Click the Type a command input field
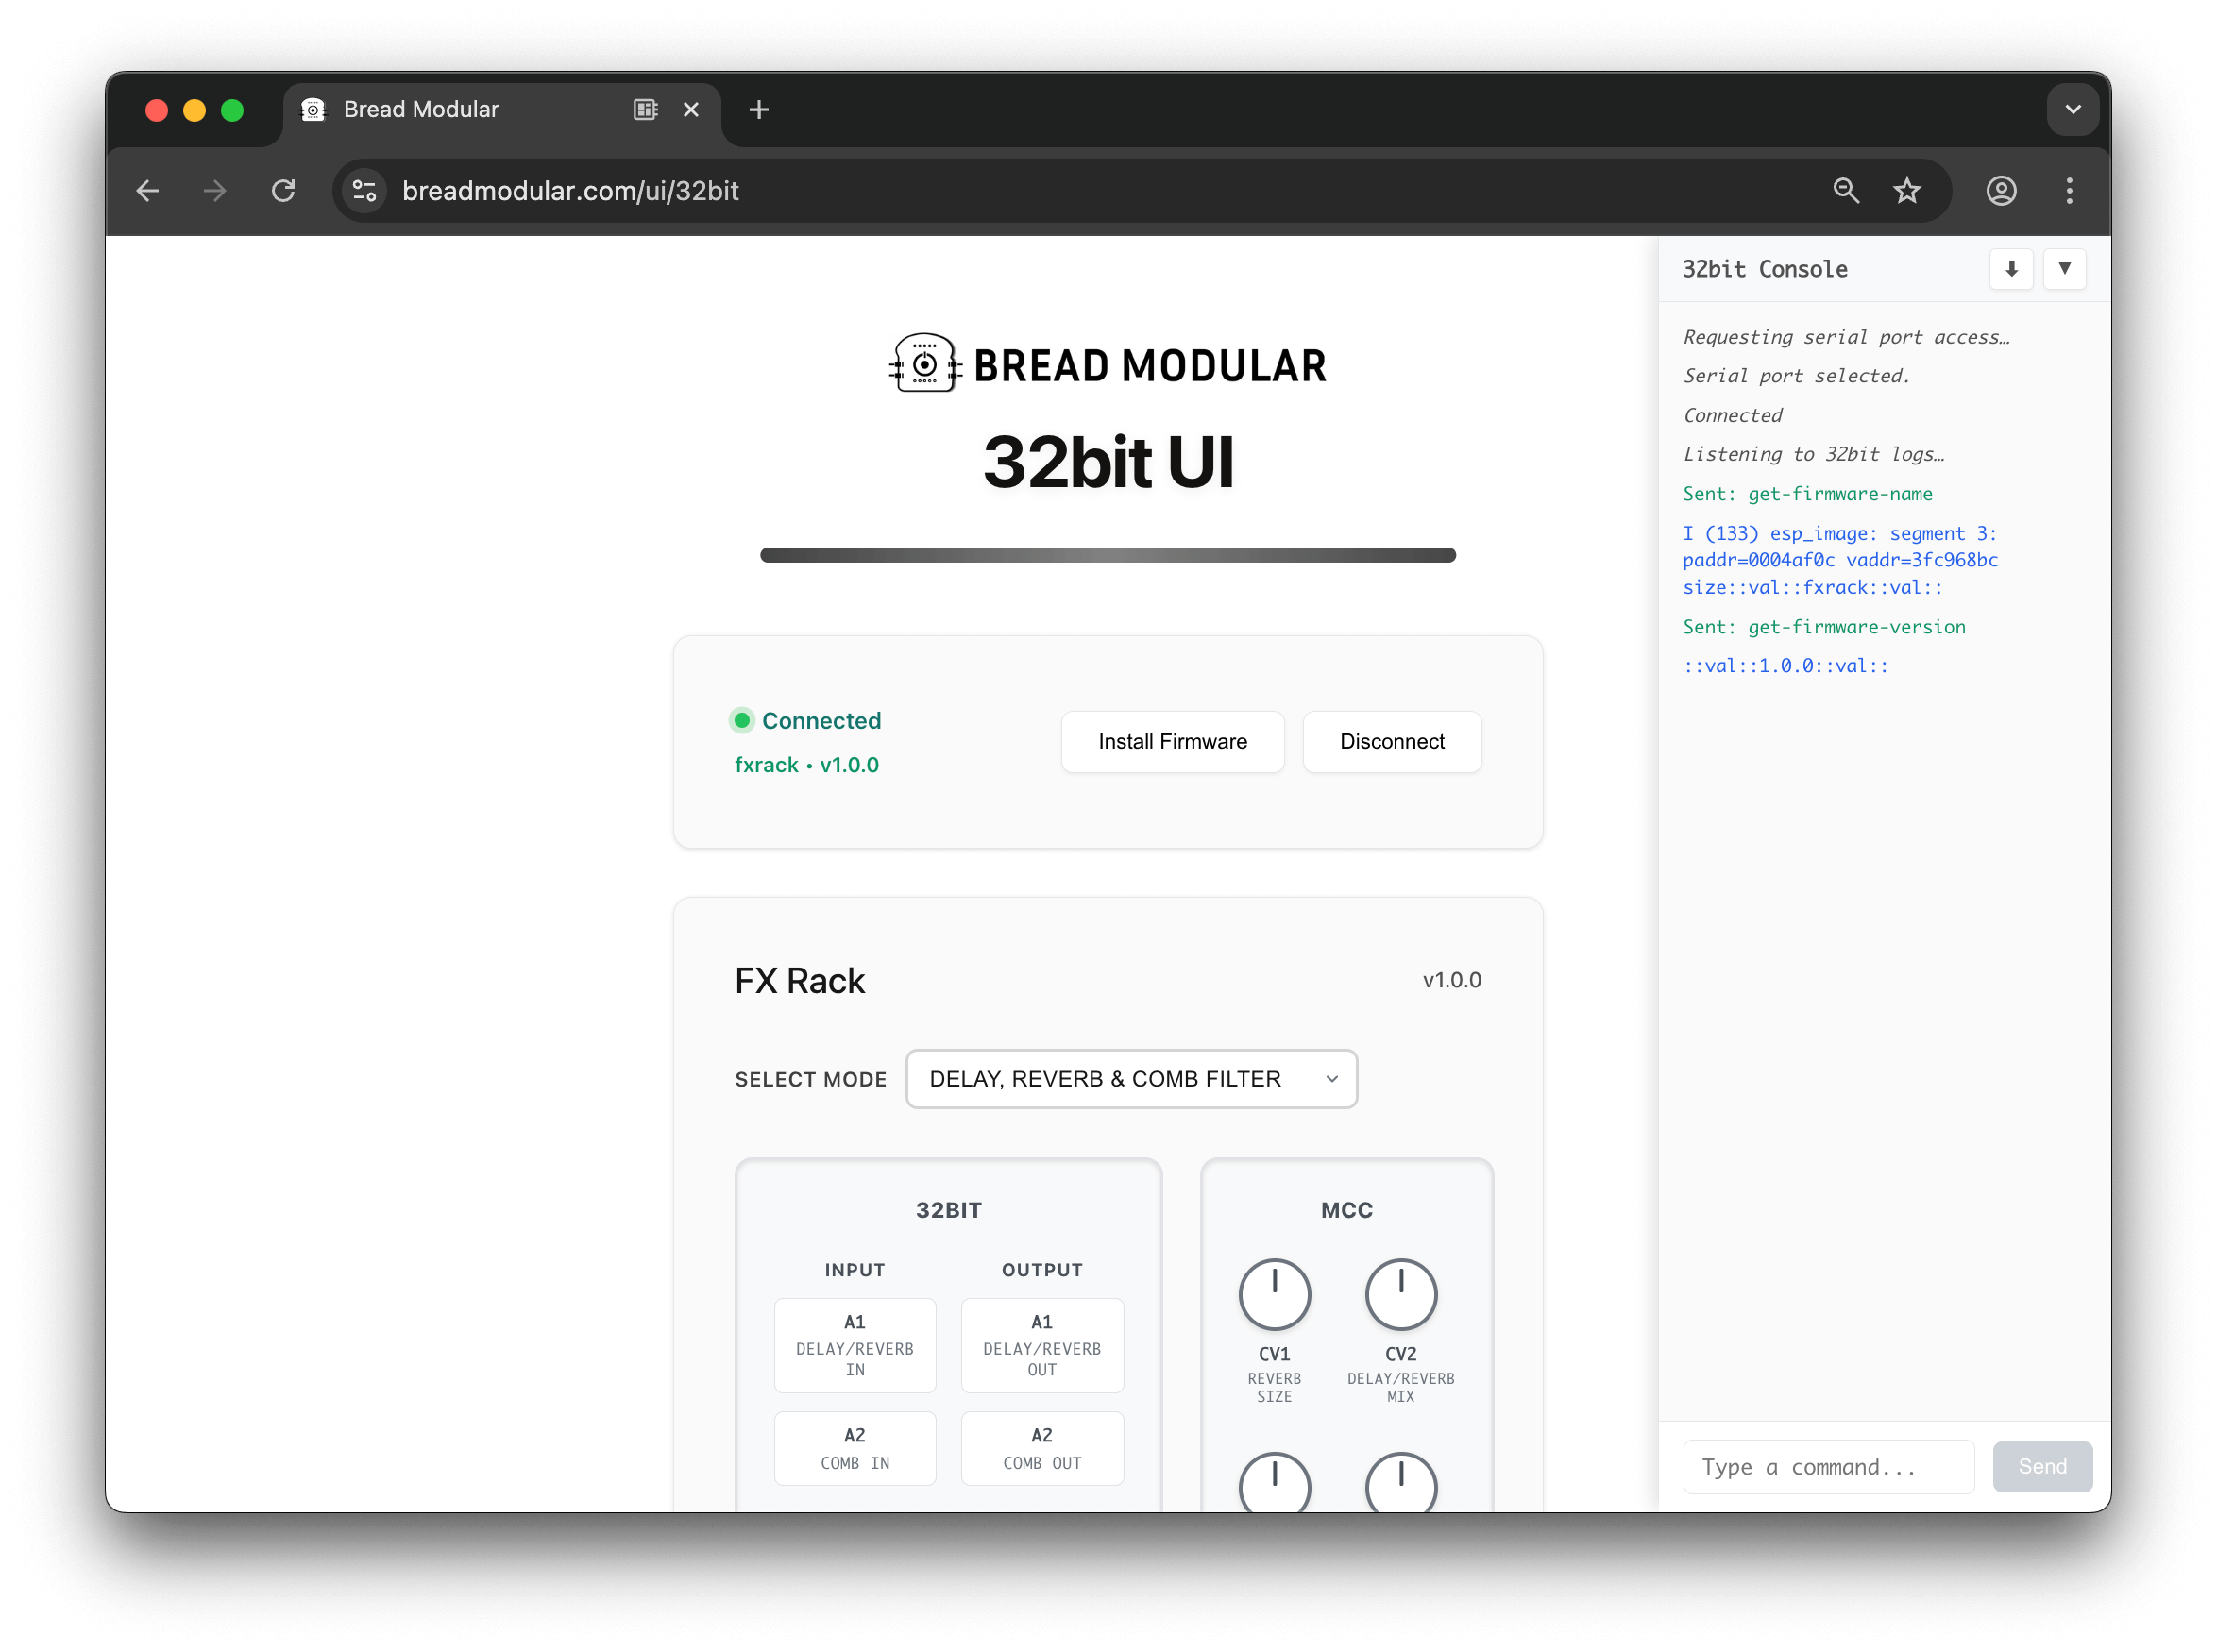Viewport: 2217px width, 1652px height. pos(1826,1466)
